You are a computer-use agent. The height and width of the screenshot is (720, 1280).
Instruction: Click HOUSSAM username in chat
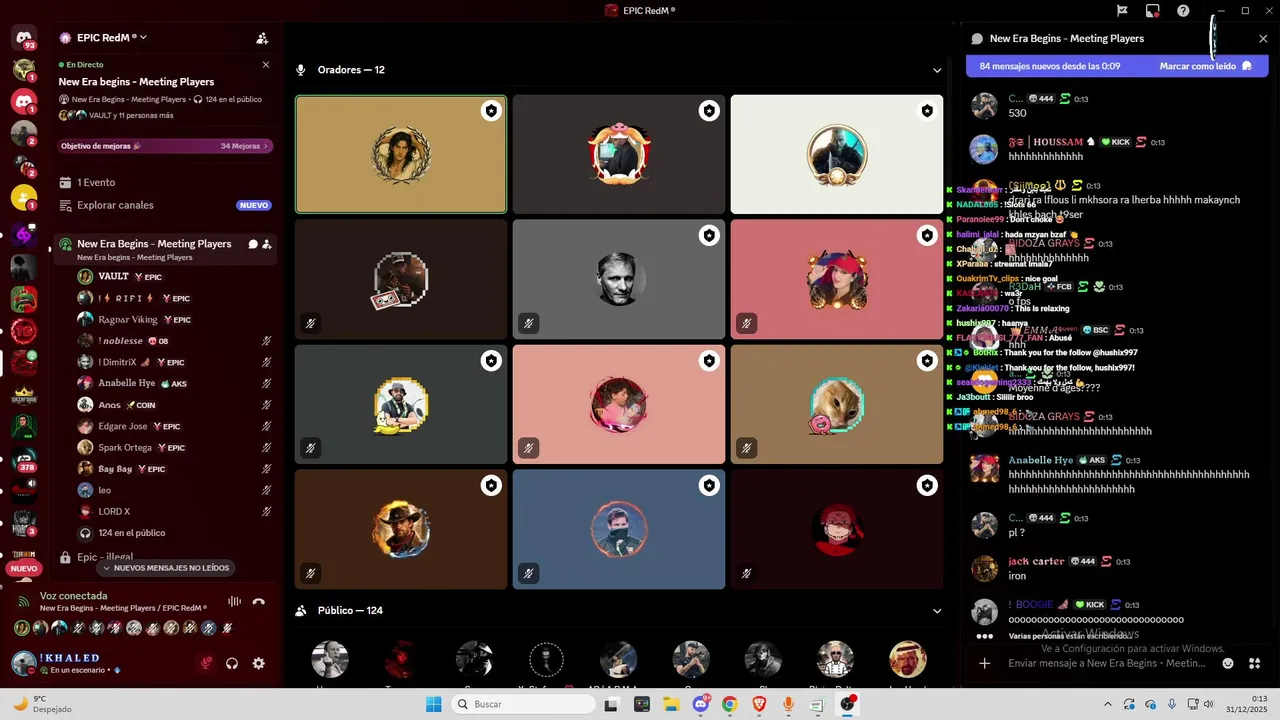(x=1046, y=142)
